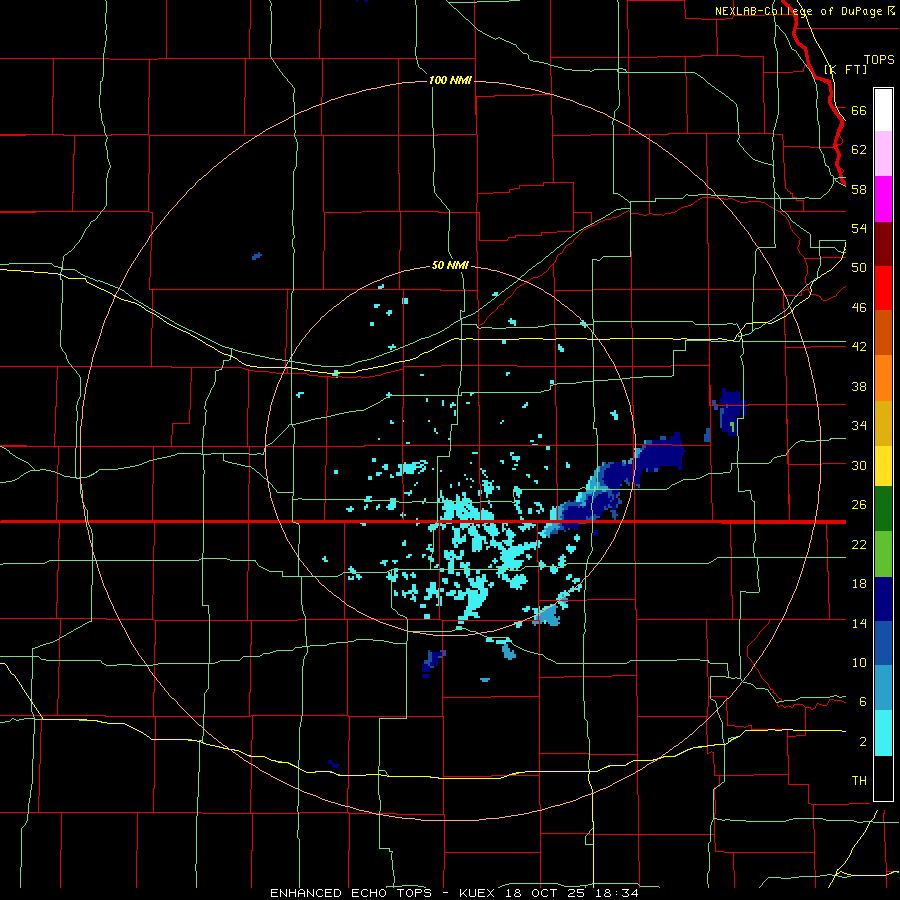Click the '62' legend value
The image size is (900, 900).
point(859,149)
